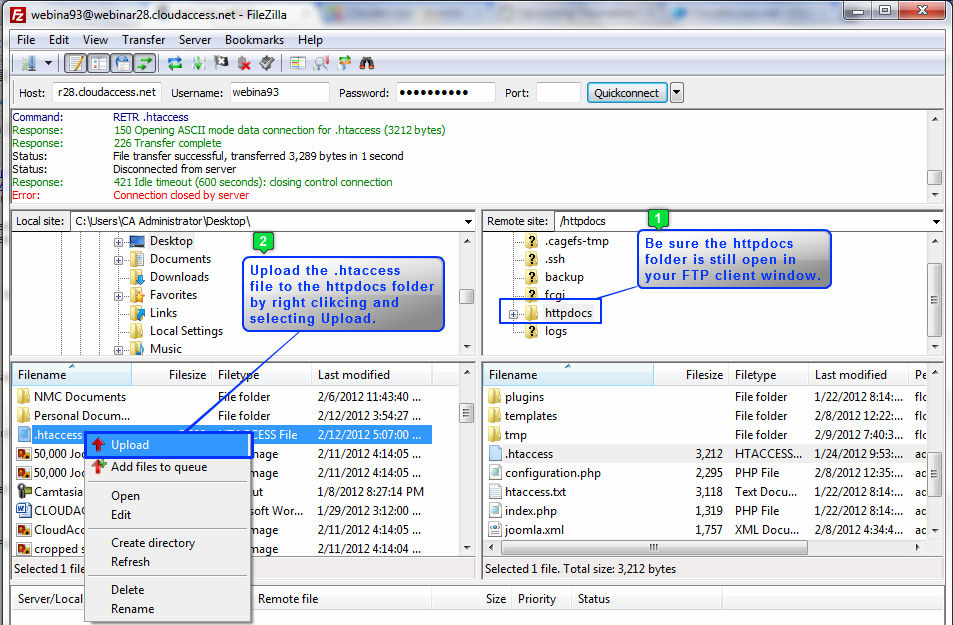This screenshot has width=953, height=625.
Task: Sort remote list by Filesize column
Action: click(691, 375)
